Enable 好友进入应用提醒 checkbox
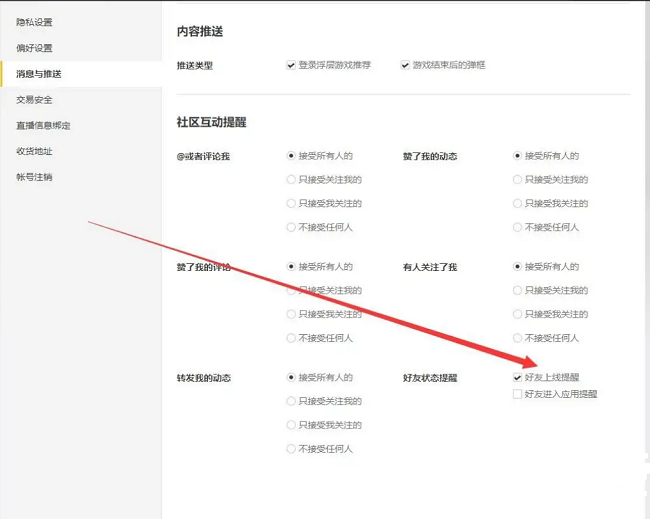The height and width of the screenshot is (519, 650). pos(517,394)
